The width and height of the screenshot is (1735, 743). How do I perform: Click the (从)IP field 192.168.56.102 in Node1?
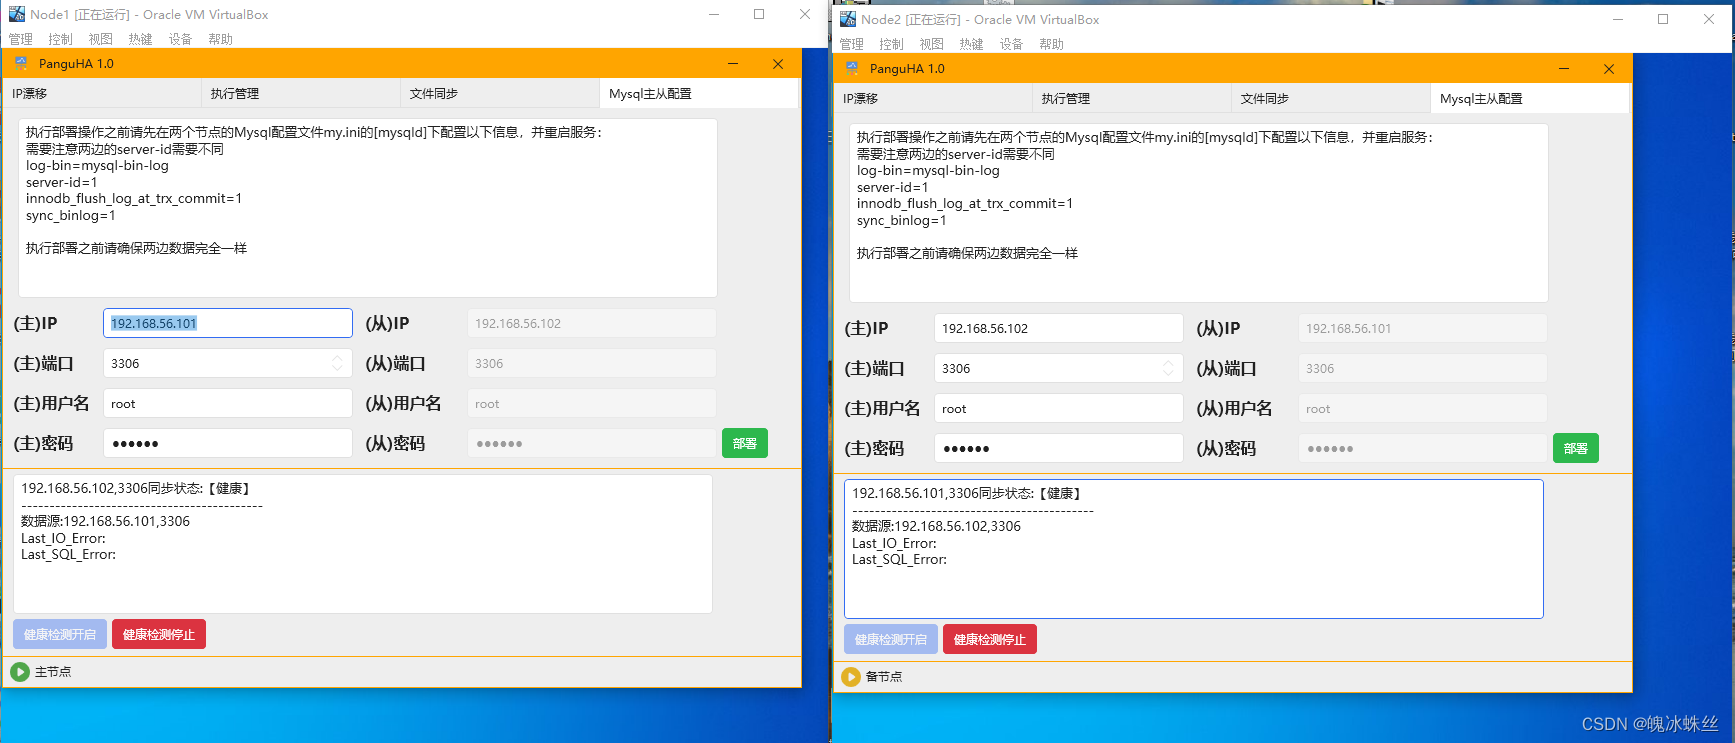point(592,323)
